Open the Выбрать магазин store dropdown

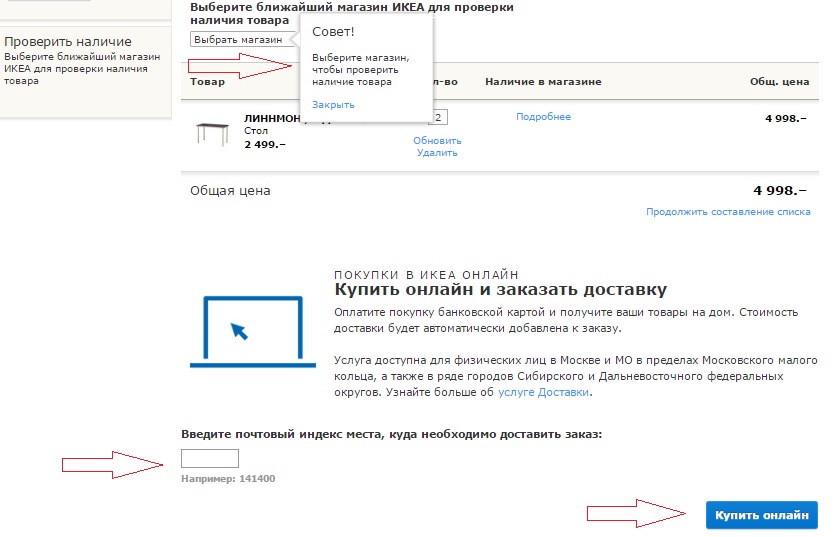tap(242, 40)
